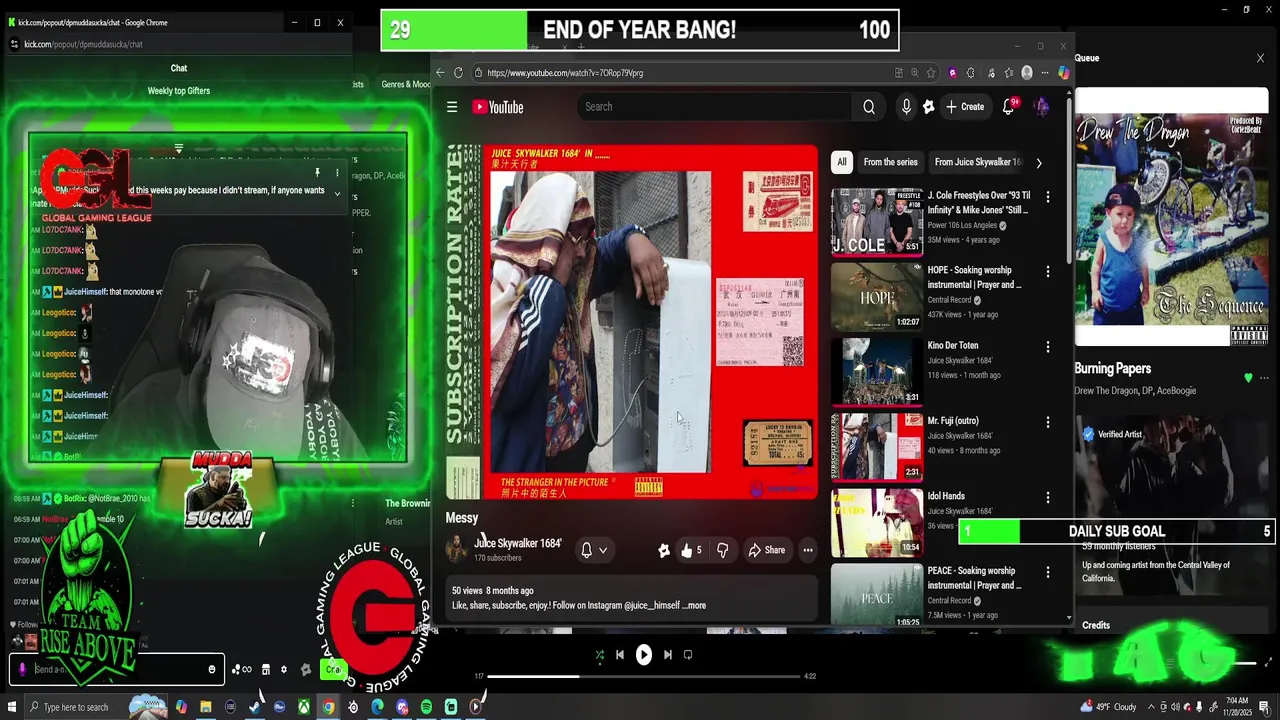Expand notification bell options for Juice Skywalker
1280x720 pixels.
tap(593, 550)
